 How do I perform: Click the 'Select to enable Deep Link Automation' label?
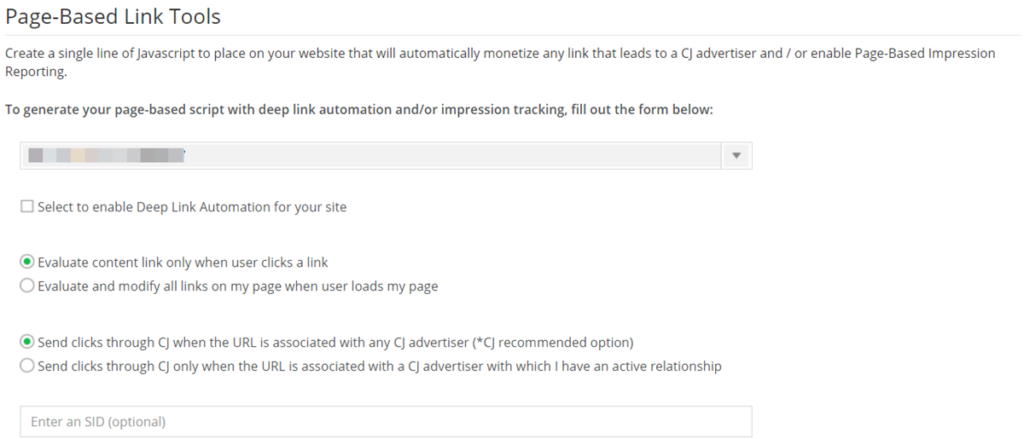click(192, 207)
